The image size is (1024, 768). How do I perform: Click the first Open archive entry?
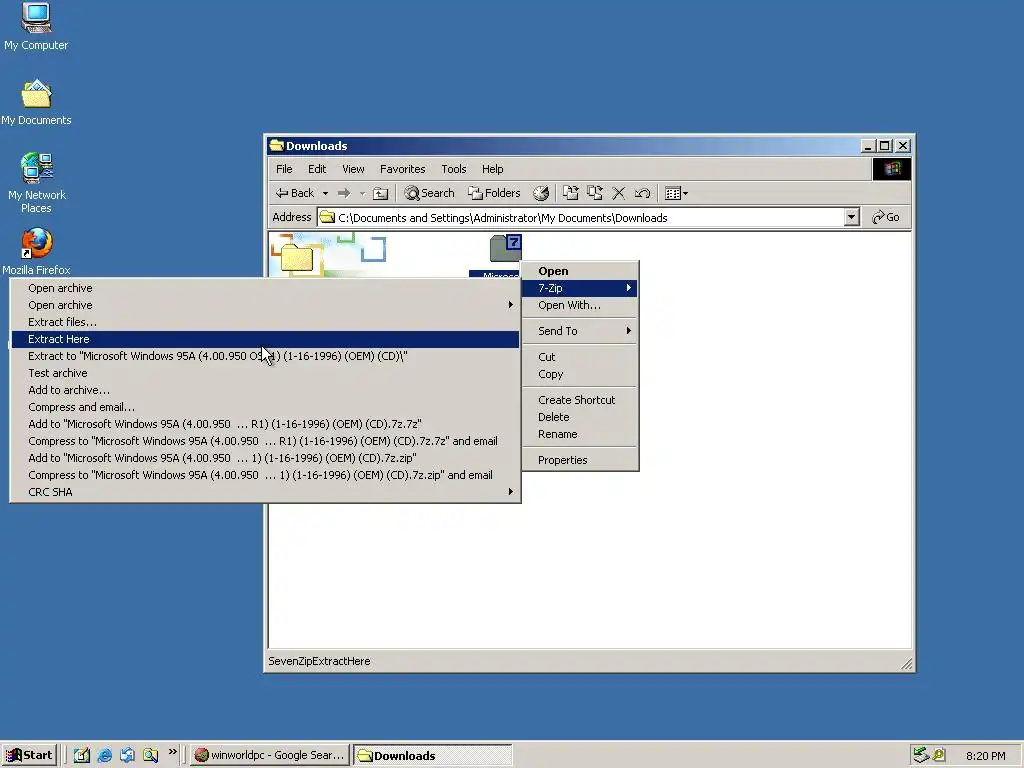click(265, 288)
